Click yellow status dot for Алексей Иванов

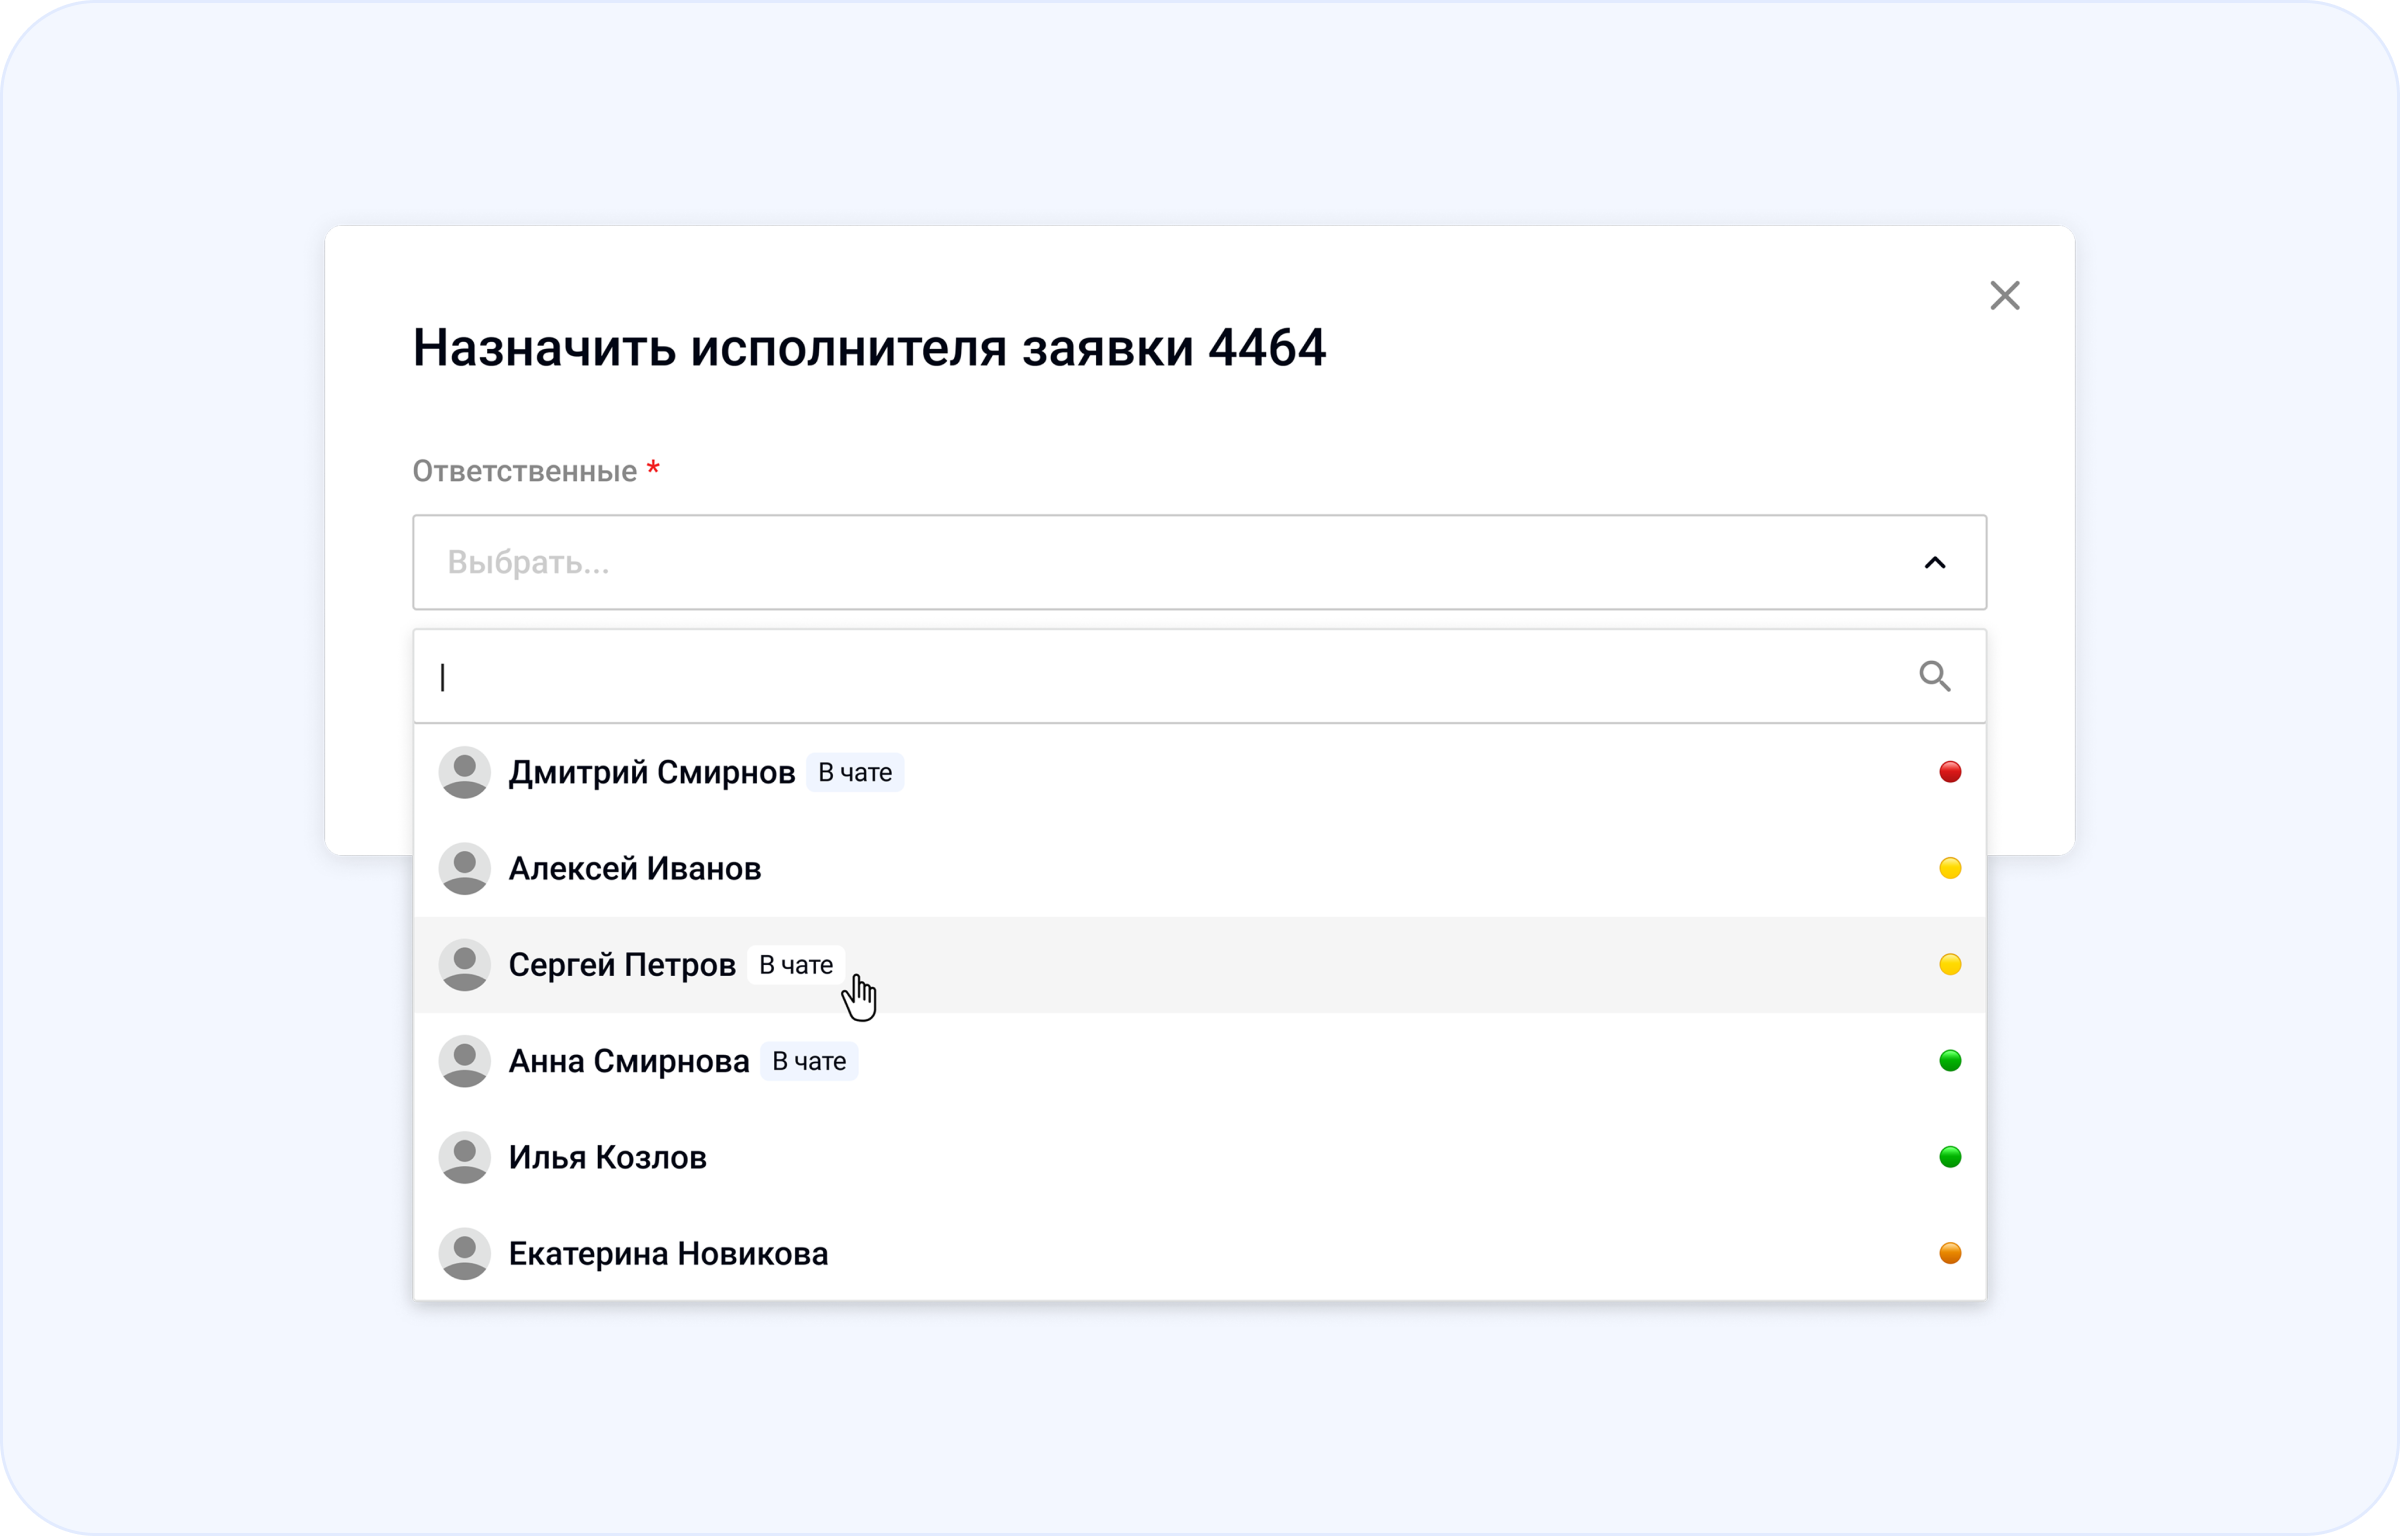point(1950,868)
